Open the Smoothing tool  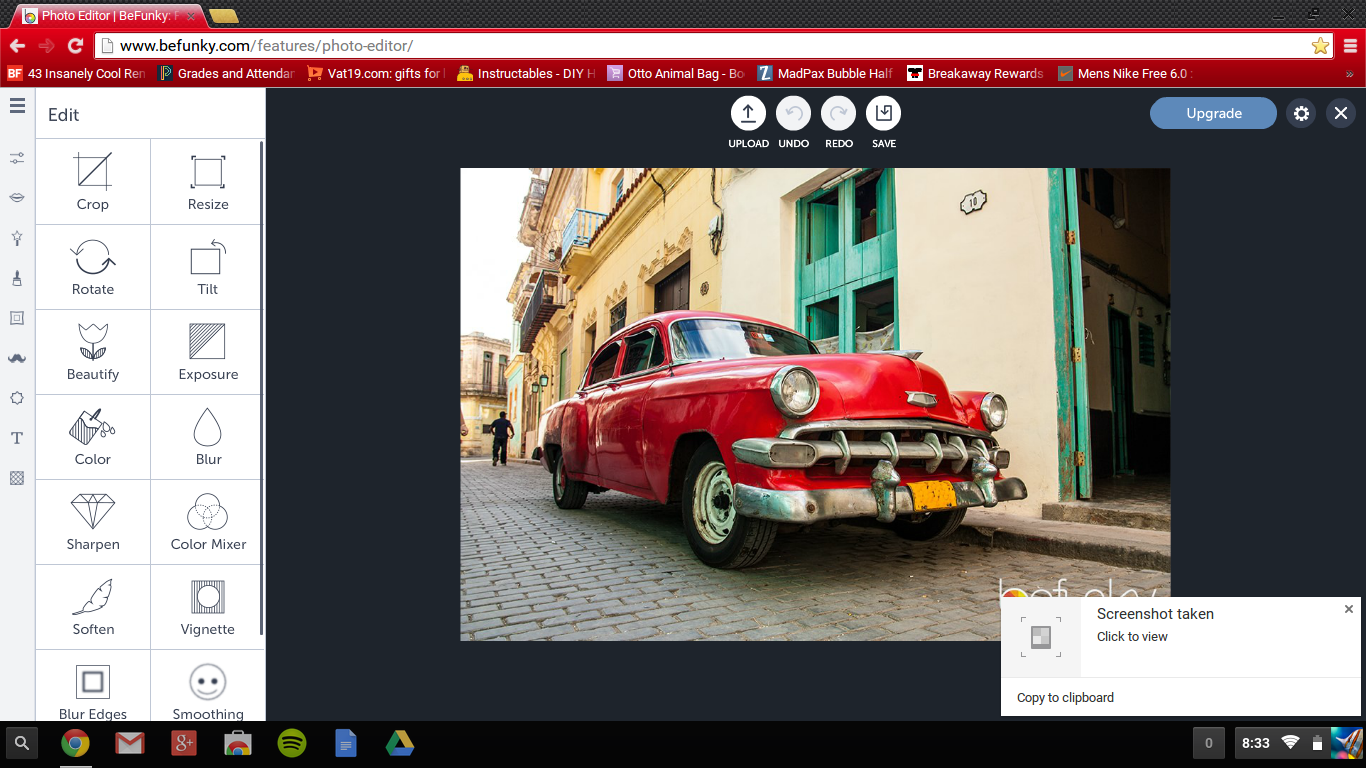tap(208, 686)
